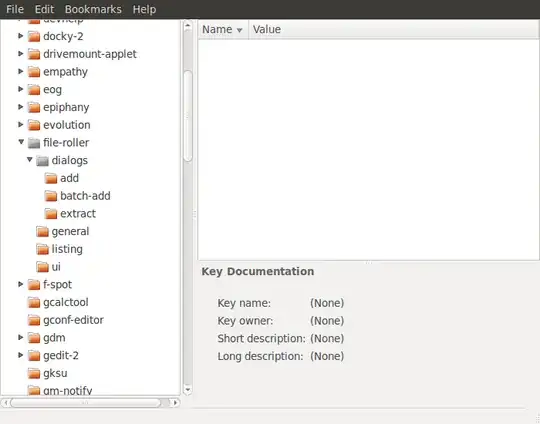Open the Edit menu

coord(44,9)
